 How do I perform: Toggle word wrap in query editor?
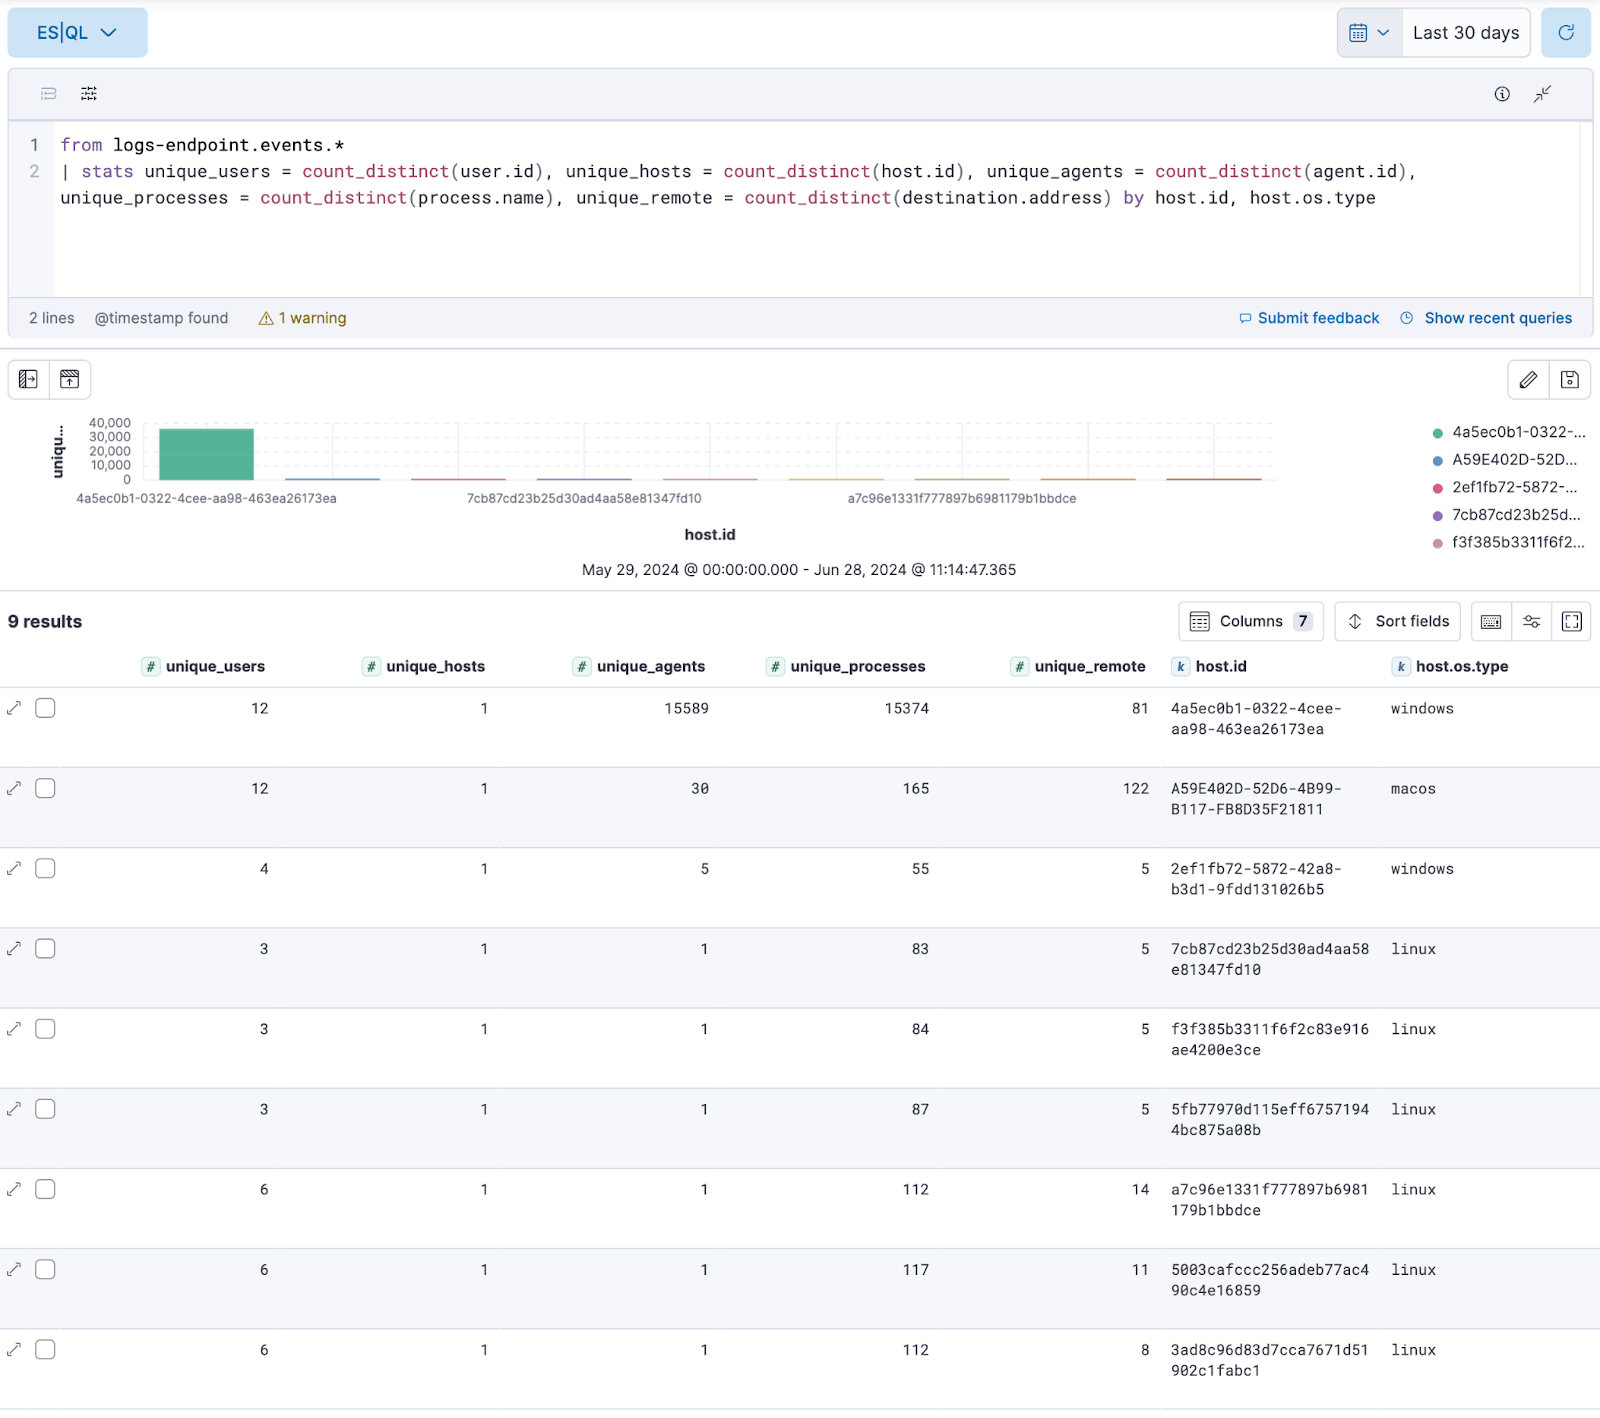(48, 94)
